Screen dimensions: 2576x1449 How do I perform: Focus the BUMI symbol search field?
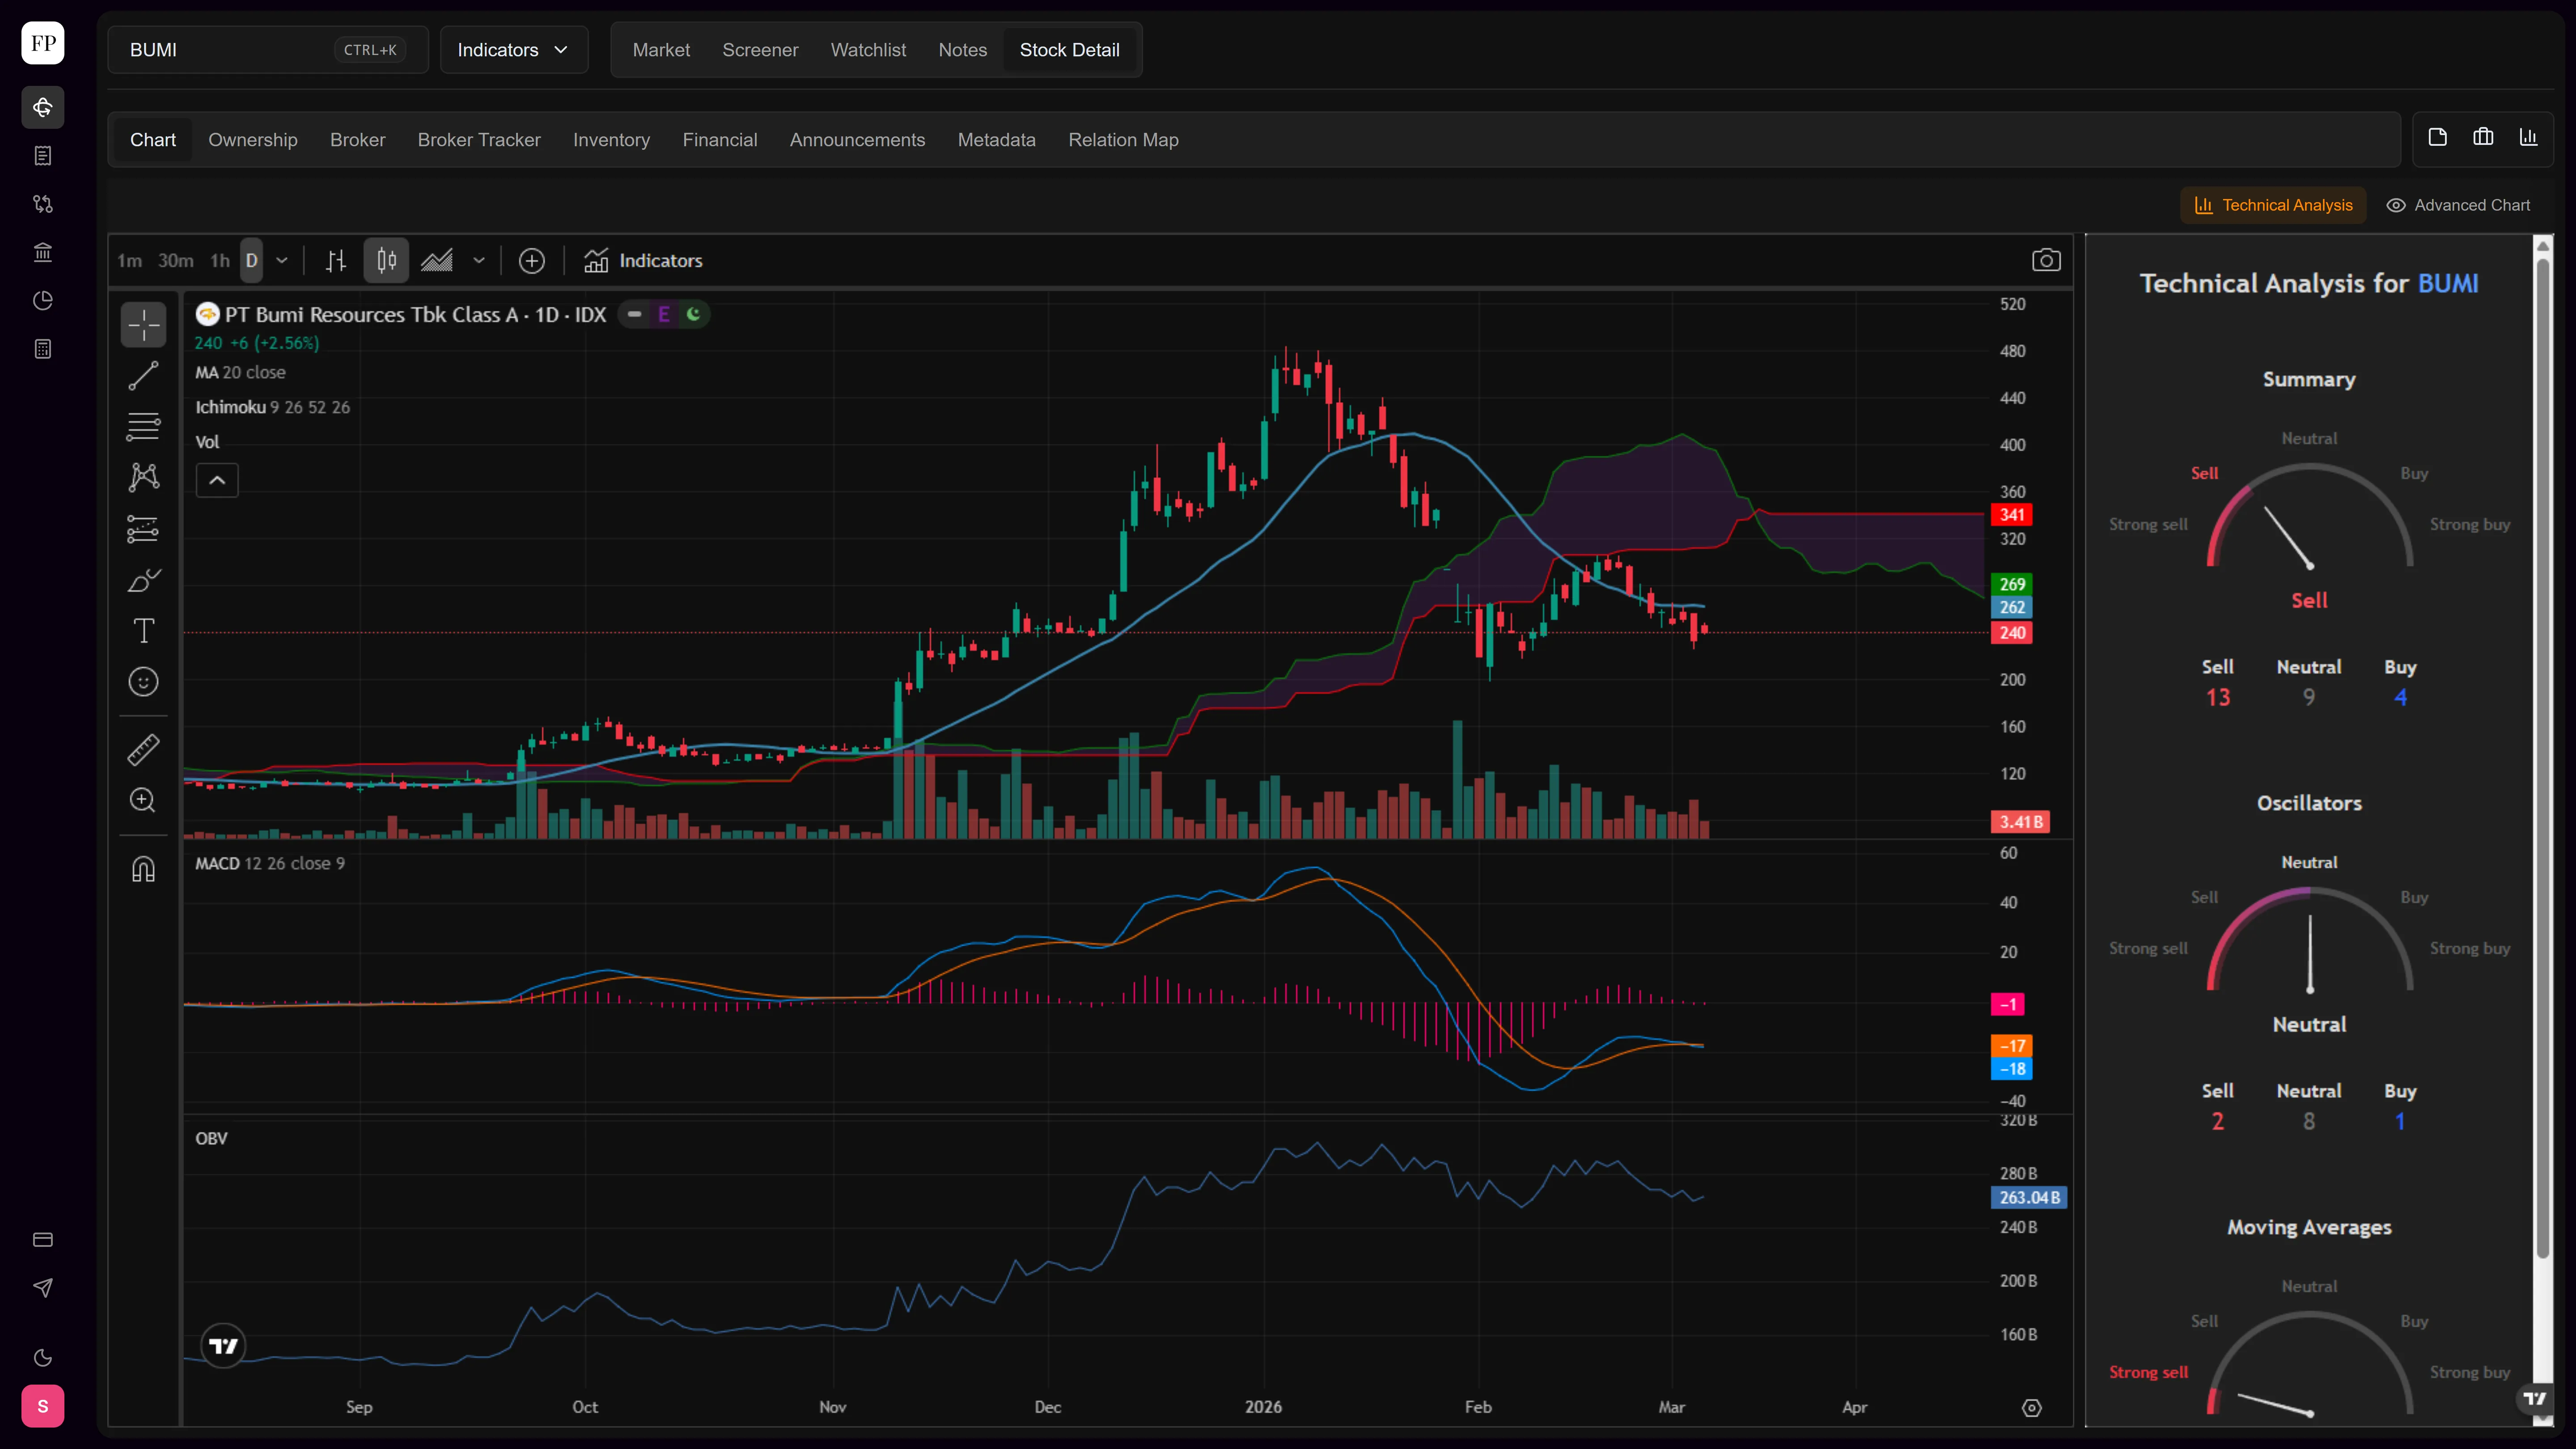click(x=268, y=50)
